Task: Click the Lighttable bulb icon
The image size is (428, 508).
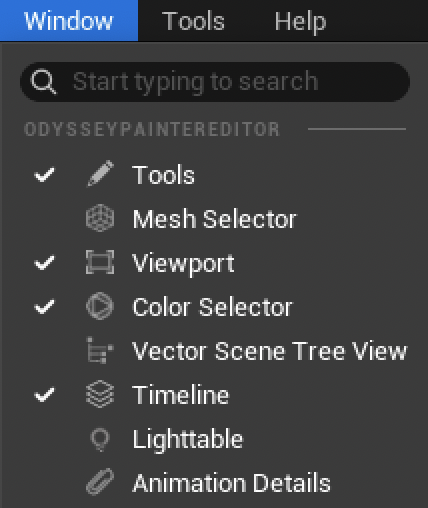Action: (x=100, y=440)
